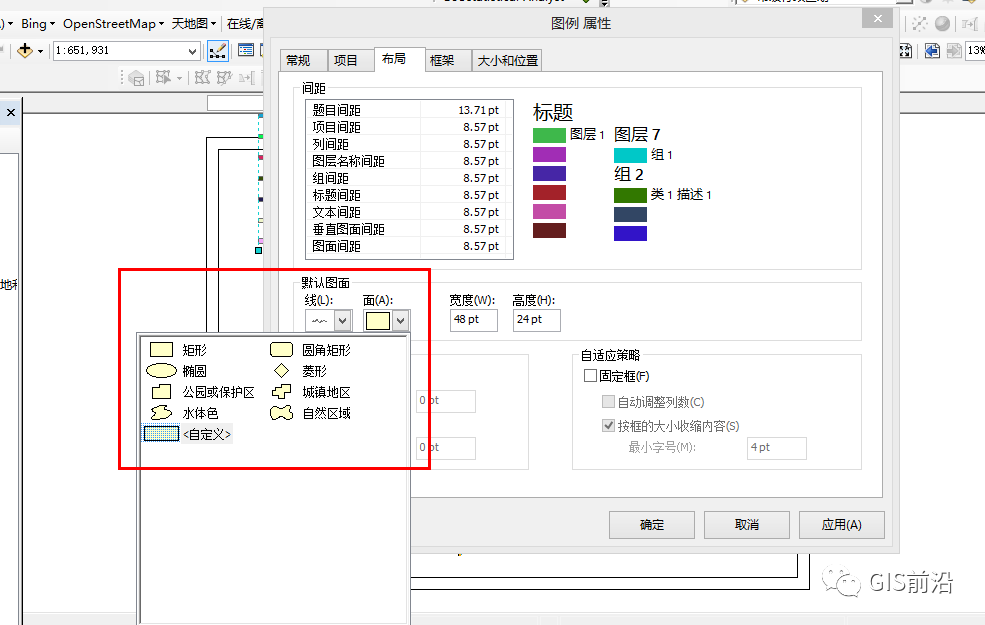Select the 项目间距 row
The height and width of the screenshot is (625, 985).
pyautogui.click(x=409, y=127)
